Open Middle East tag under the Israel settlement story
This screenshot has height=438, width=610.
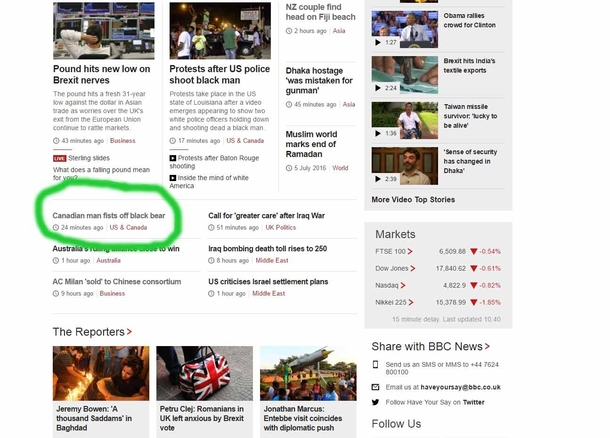(268, 294)
